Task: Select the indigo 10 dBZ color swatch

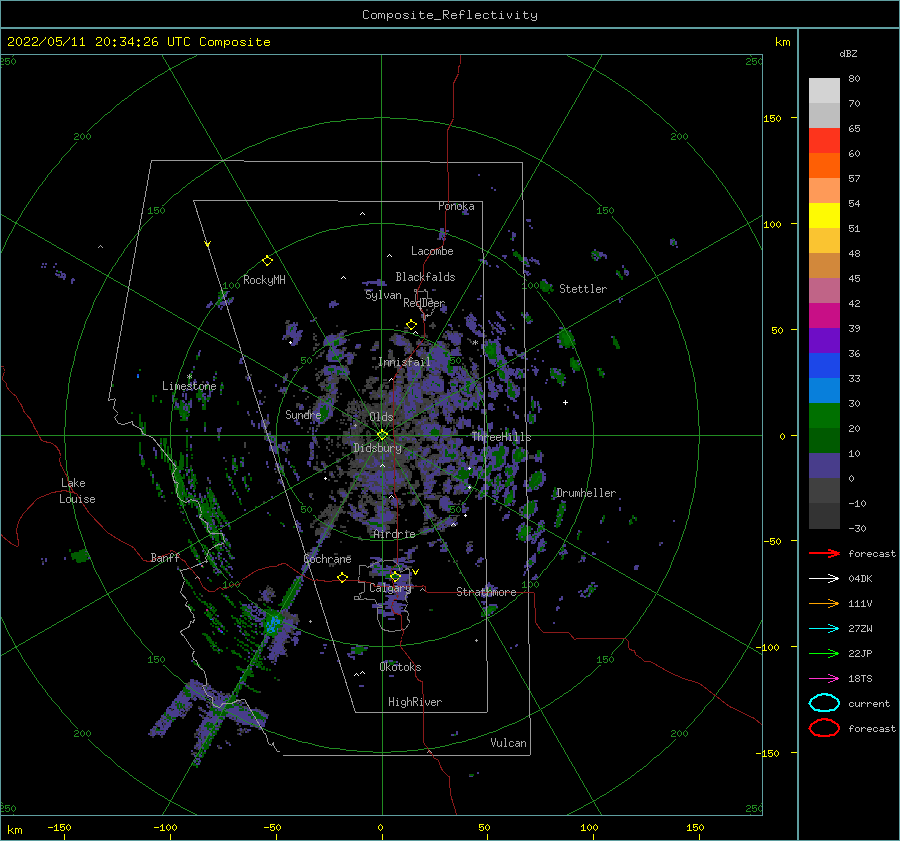Action: tap(824, 466)
